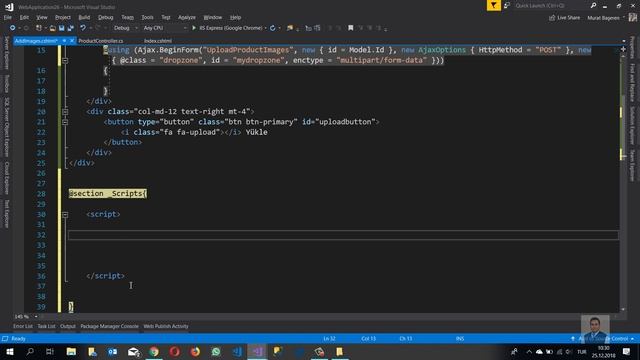640x360 pixels.
Task: Close the AddImages.cshtml tab
Action: pos(72,41)
